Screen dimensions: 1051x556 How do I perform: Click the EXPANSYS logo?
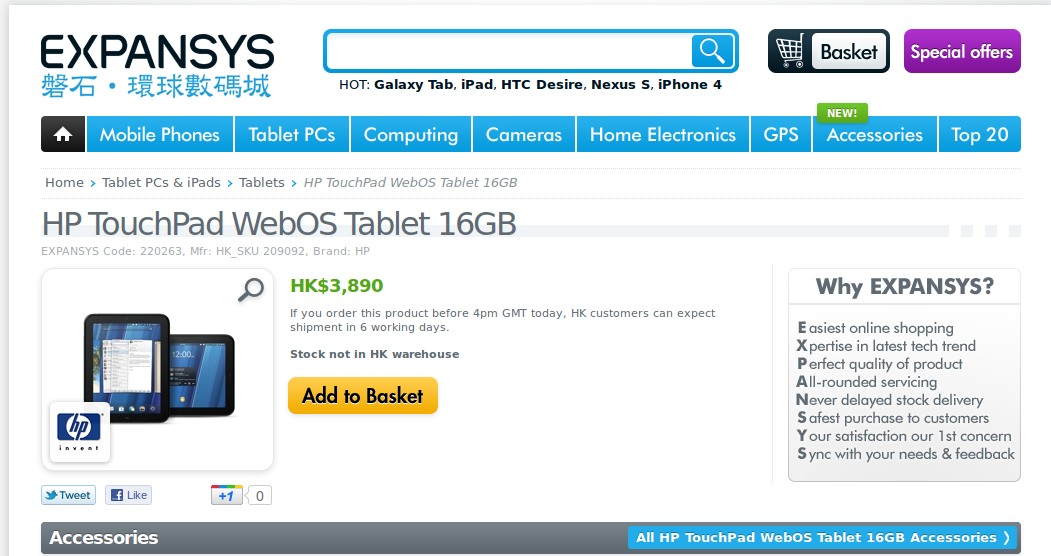[158, 66]
